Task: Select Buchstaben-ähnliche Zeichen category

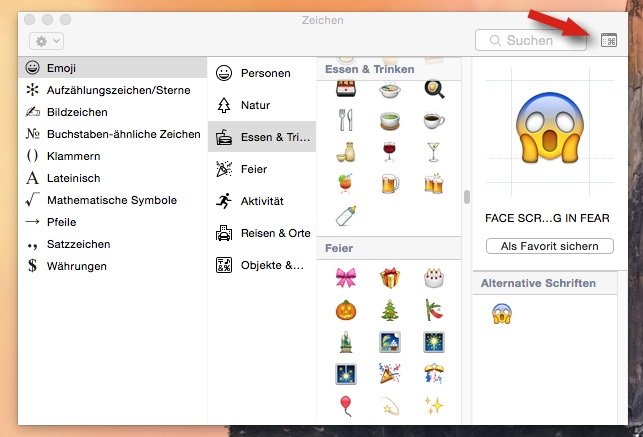Action: coord(113,134)
